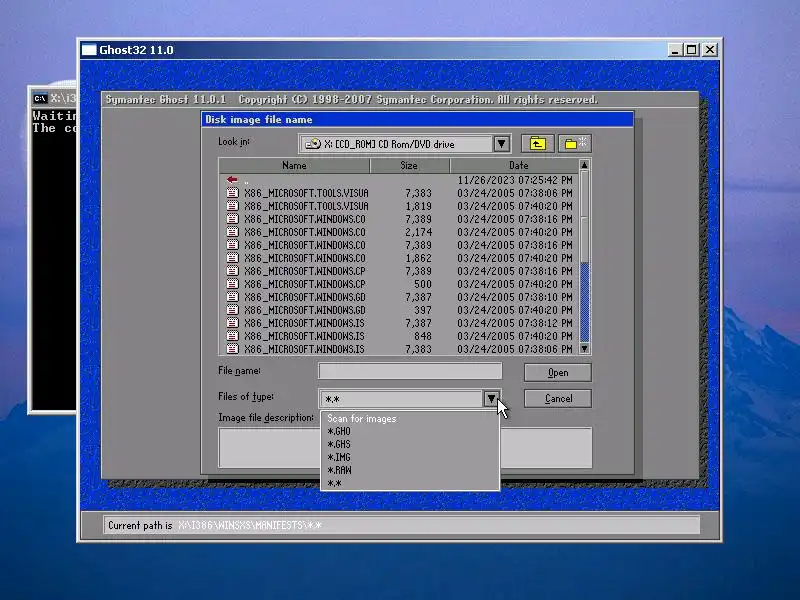Click the date of the 397 size file
Screen dimensions: 800x600
[515, 310]
